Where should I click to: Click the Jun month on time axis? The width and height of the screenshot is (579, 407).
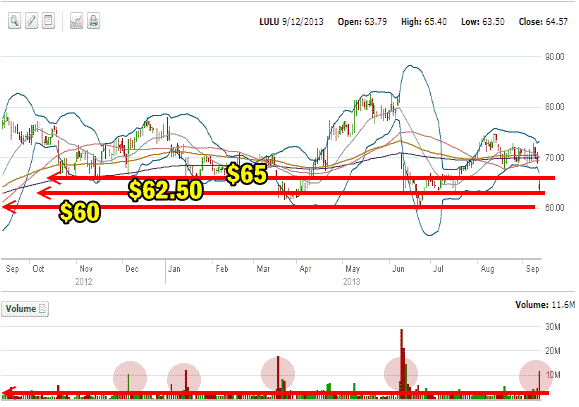point(398,269)
